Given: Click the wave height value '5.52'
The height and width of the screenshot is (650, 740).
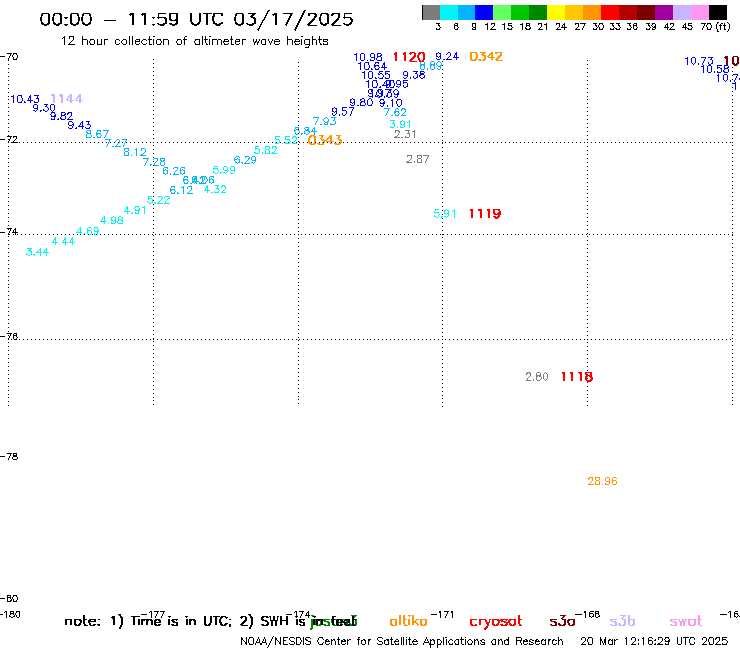Looking at the screenshot, I should point(286,140).
